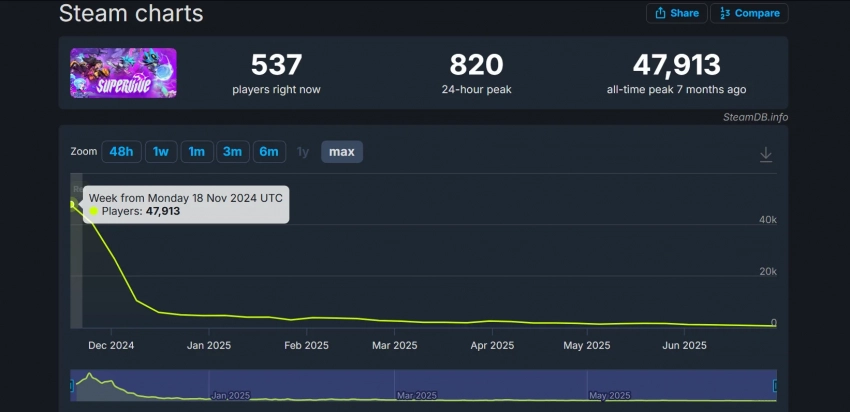Click the right handle of range navigator

(x=775, y=385)
